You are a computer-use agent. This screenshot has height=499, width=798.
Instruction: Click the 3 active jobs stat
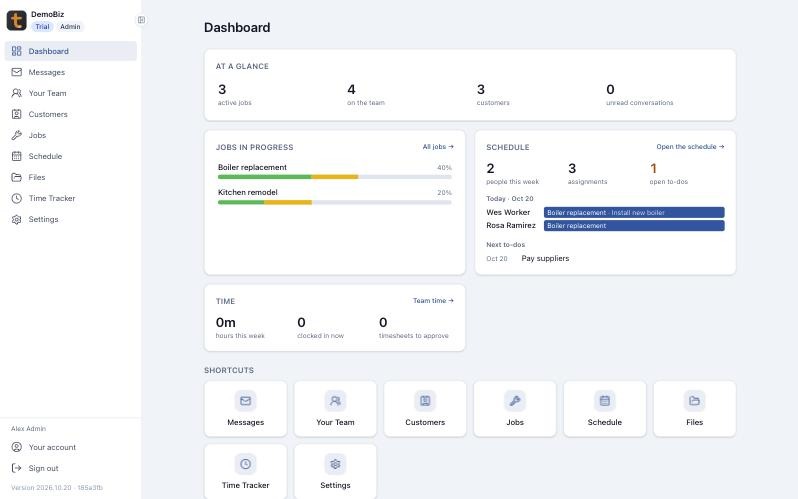pyautogui.click(x=235, y=94)
